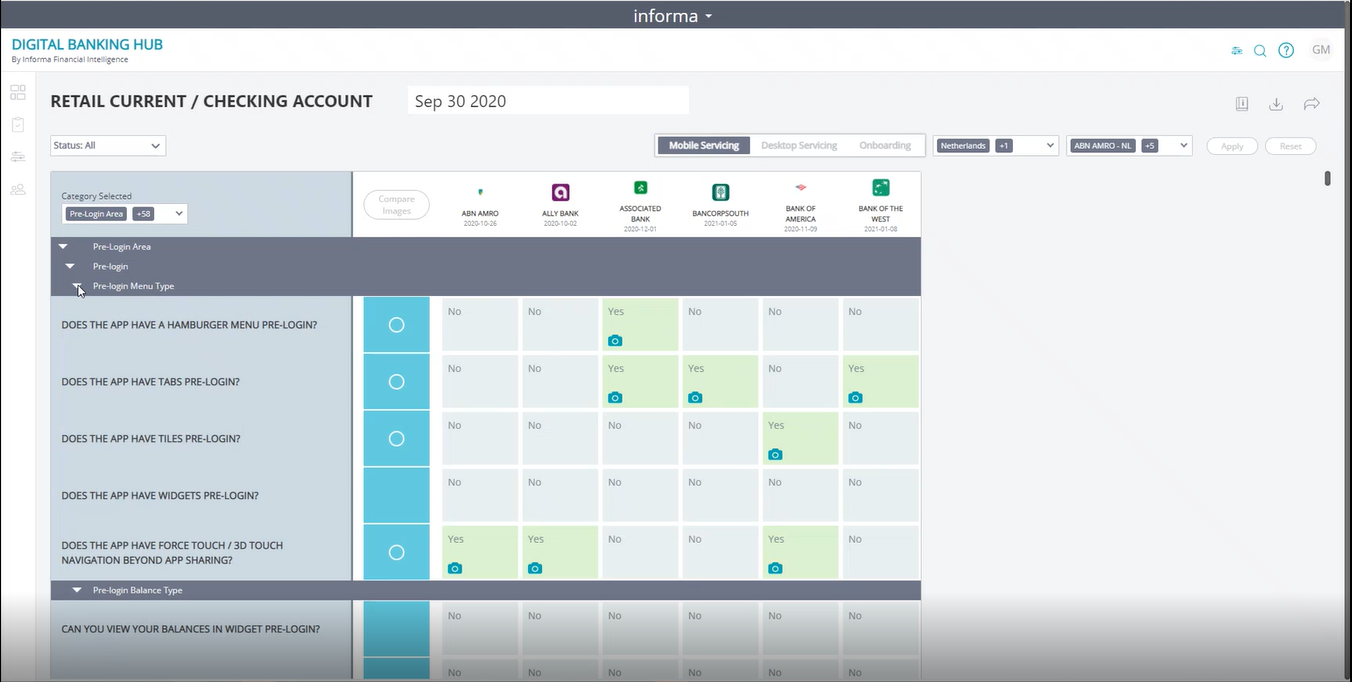Click the Ally Bank logo
Viewport: 1352px width, 682px height.
[x=561, y=192]
